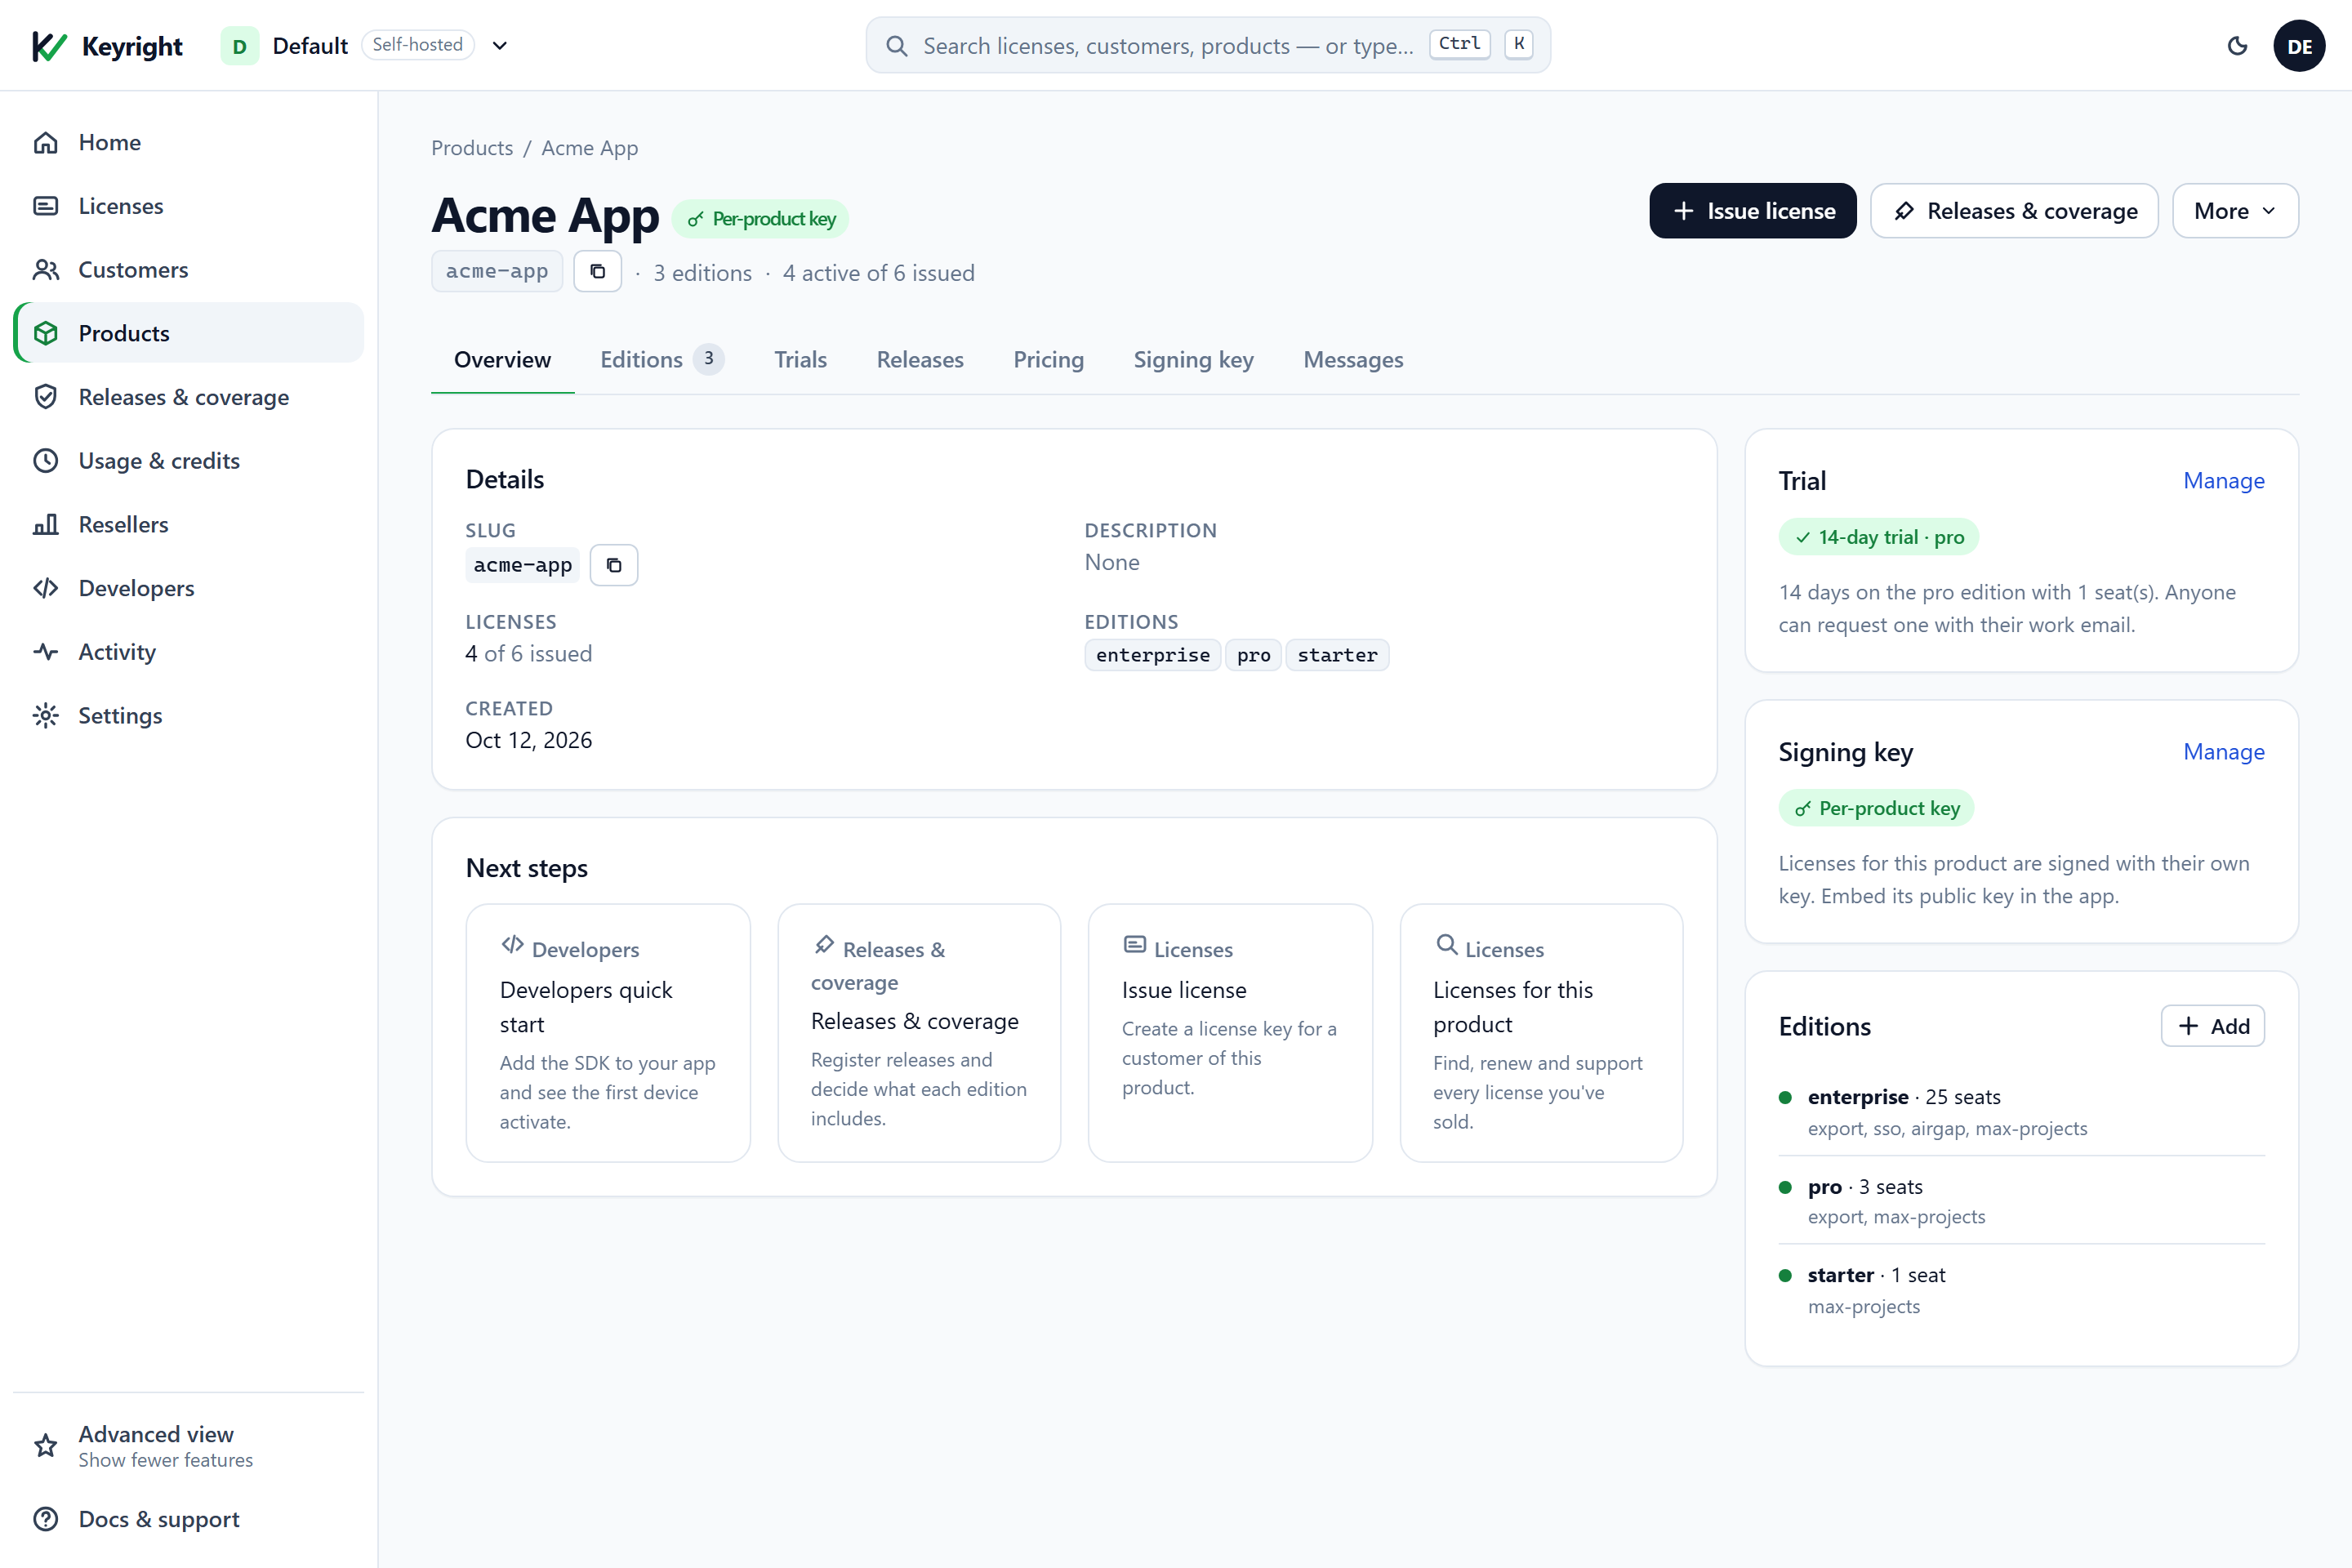Screen dimensions: 2352x1568
Task: Open Home in sidebar
Action: 189,142
